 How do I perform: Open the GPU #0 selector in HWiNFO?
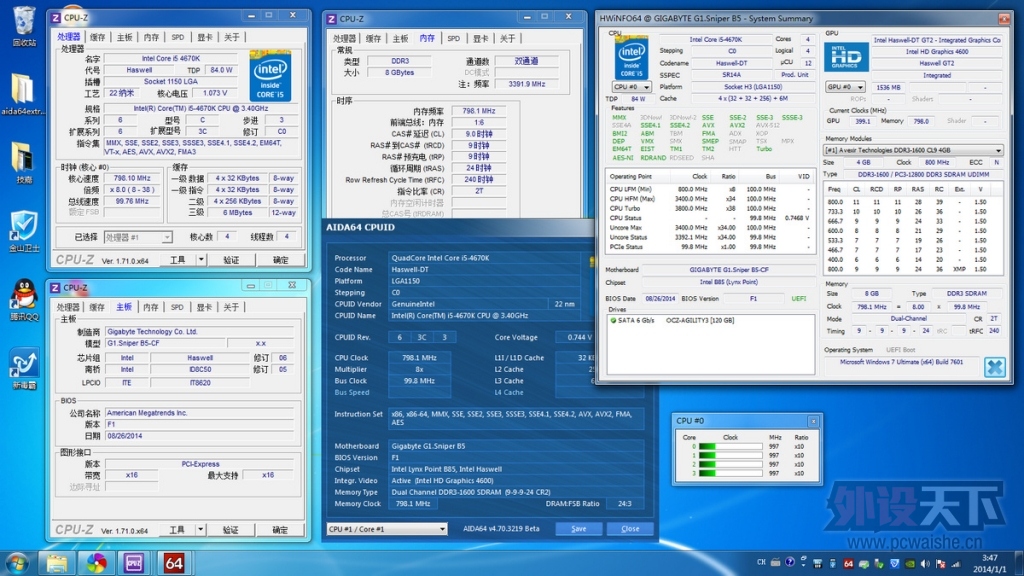pyautogui.click(x=846, y=87)
